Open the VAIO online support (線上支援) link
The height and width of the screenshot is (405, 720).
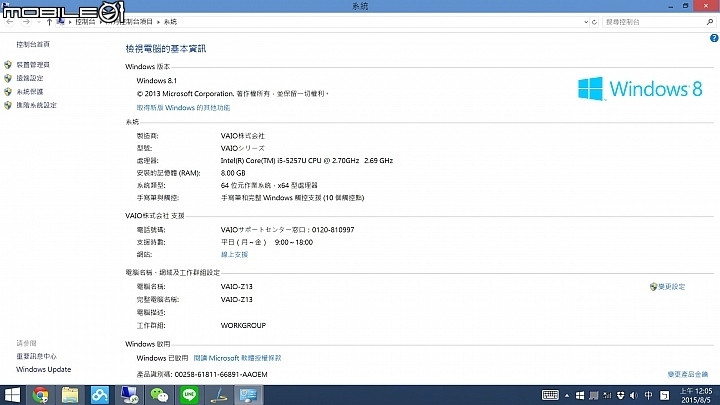click(x=234, y=254)
